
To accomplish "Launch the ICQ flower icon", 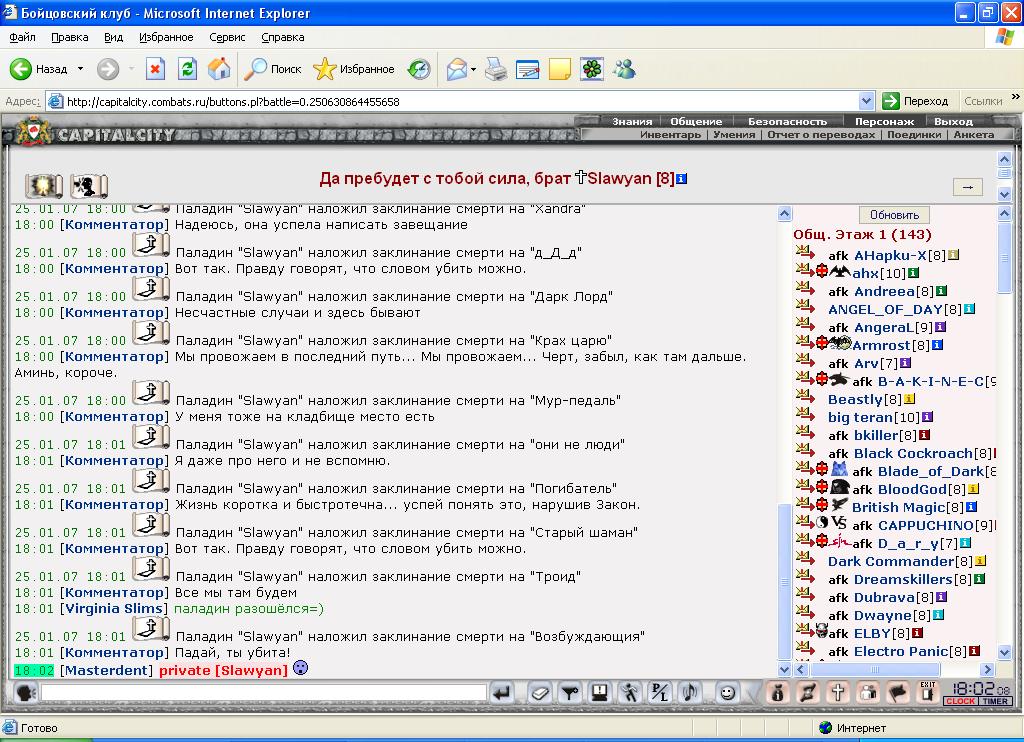I will click(x=592, y=69).
